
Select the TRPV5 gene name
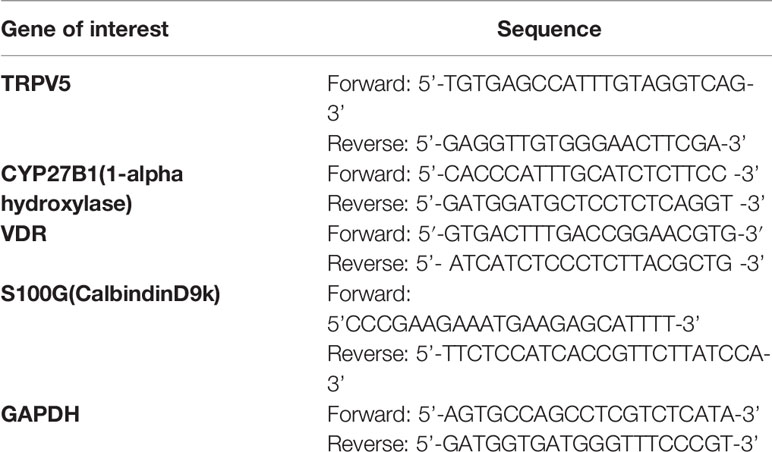(x=36, y=84)
